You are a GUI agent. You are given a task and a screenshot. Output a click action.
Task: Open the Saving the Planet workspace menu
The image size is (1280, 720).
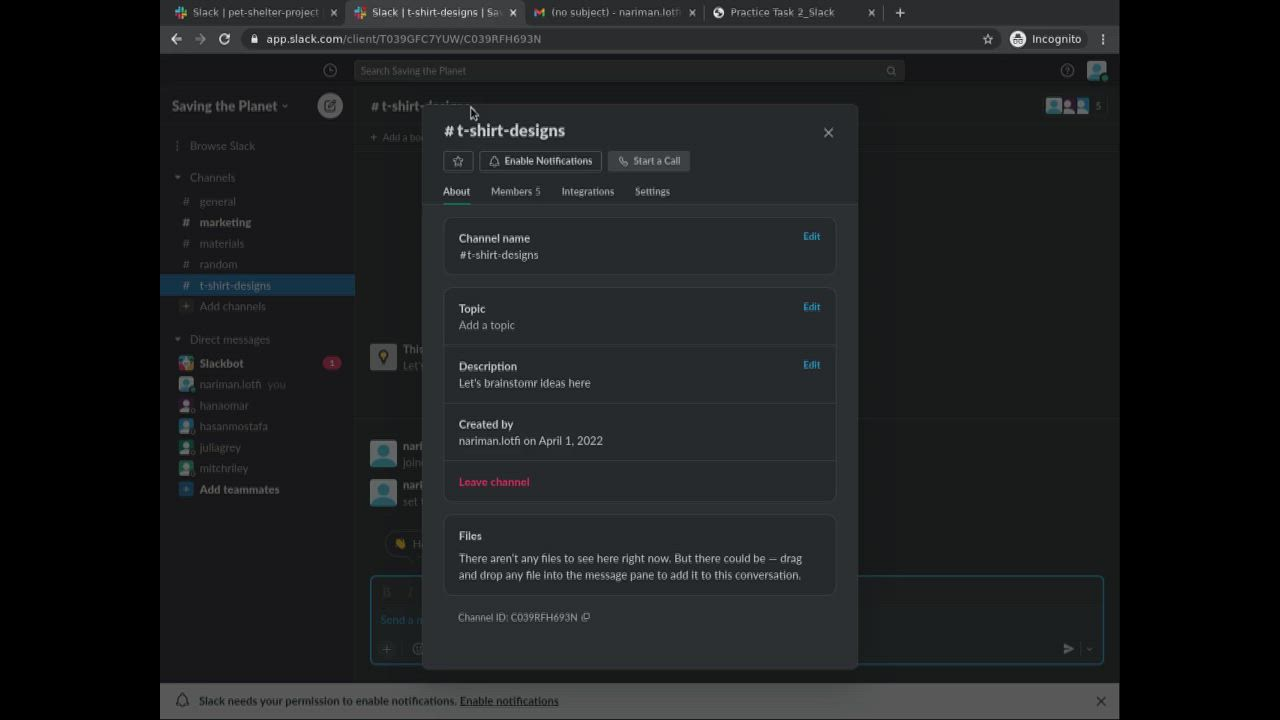(x=230, y=106)
